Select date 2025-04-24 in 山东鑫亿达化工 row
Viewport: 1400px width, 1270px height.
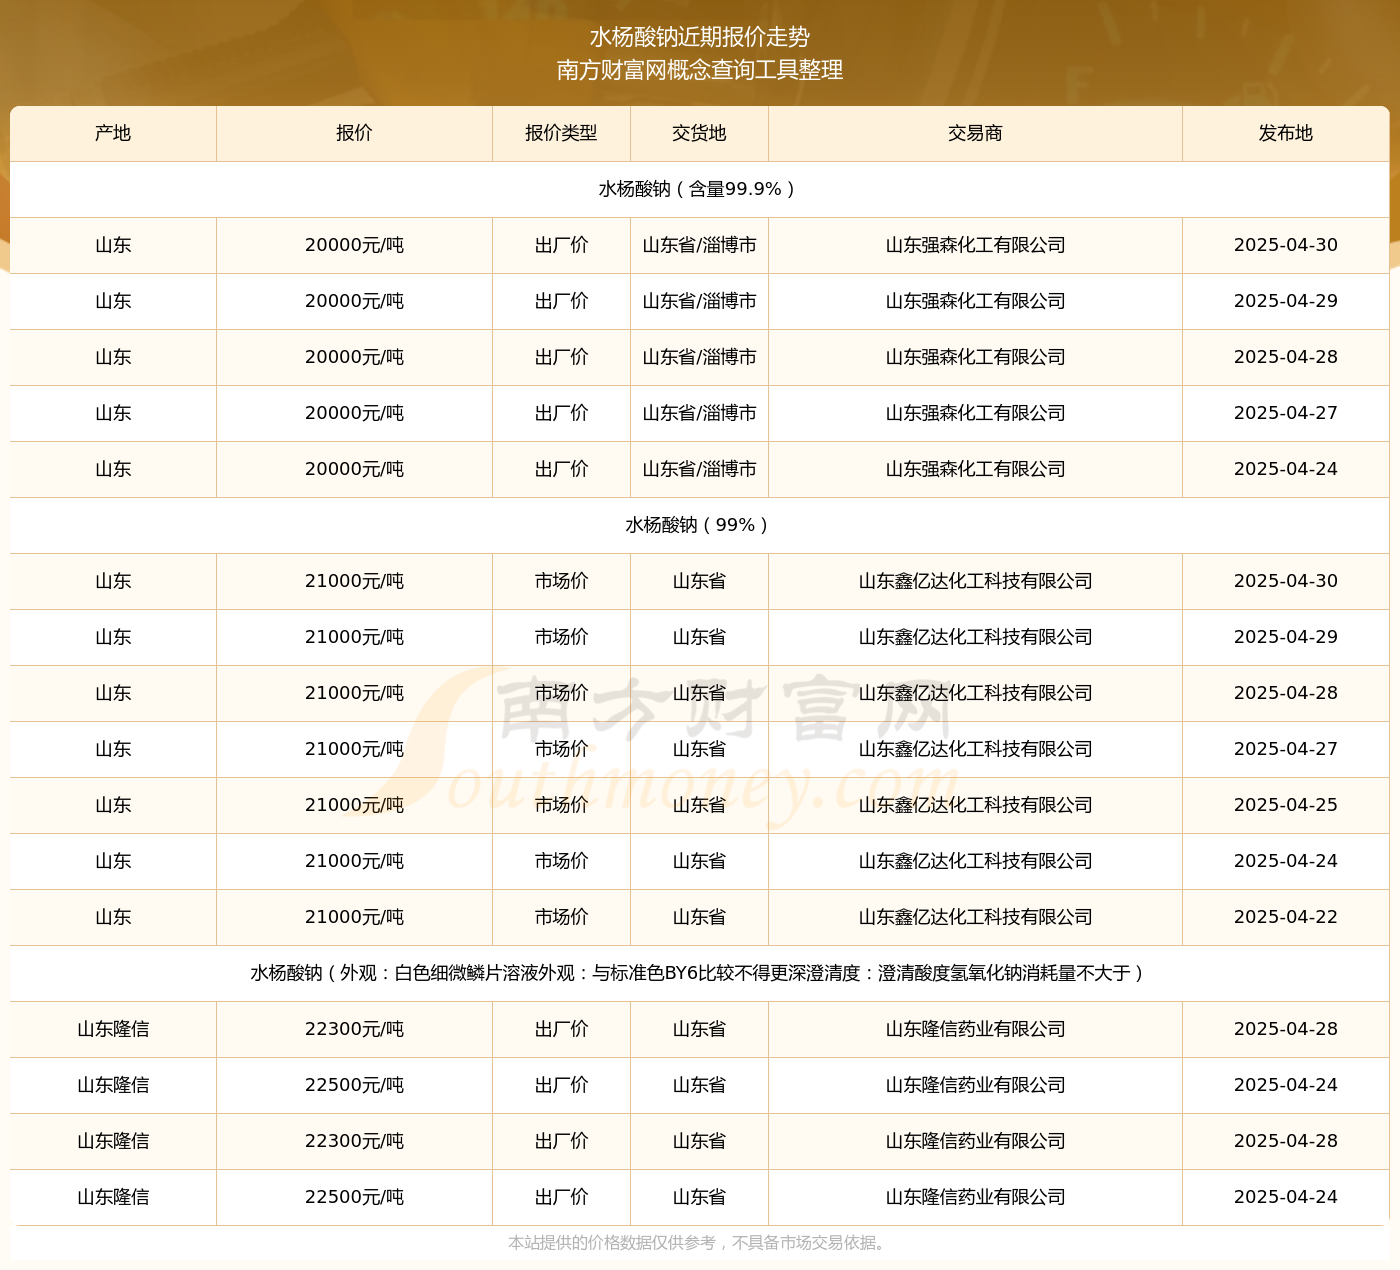1285,861
